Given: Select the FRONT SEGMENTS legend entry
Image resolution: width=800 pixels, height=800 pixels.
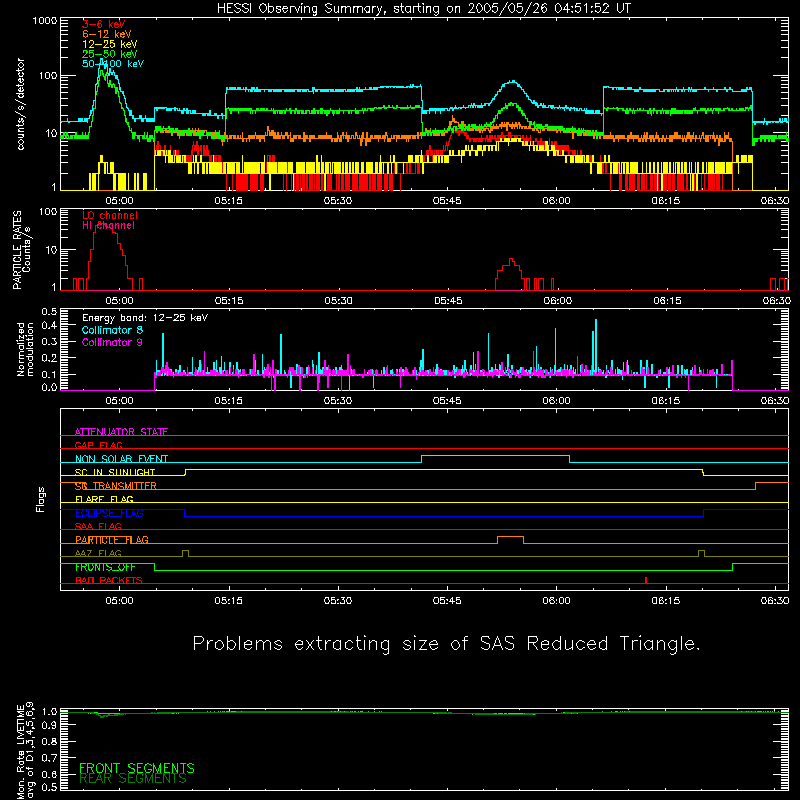Looking at the screenshot, I should pos(137,768).
